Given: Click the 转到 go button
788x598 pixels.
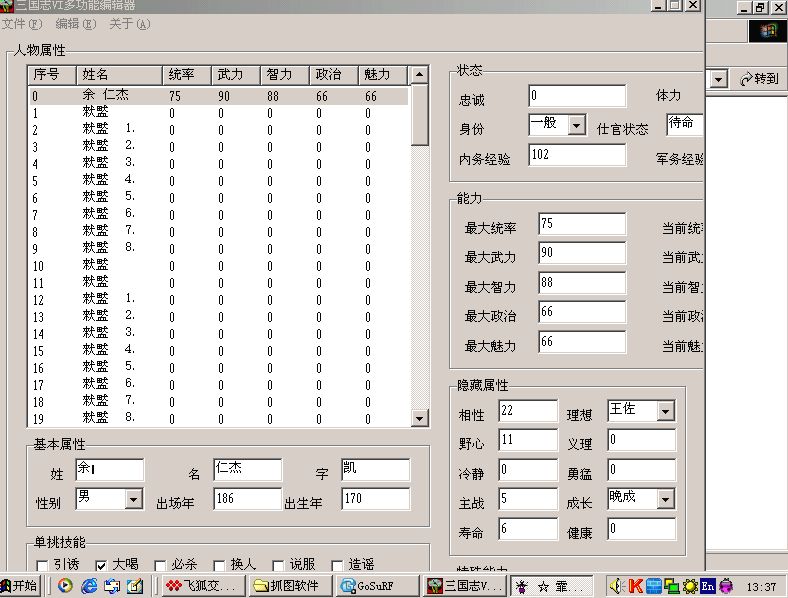Looking at the screenshot, I should point(759,79).
